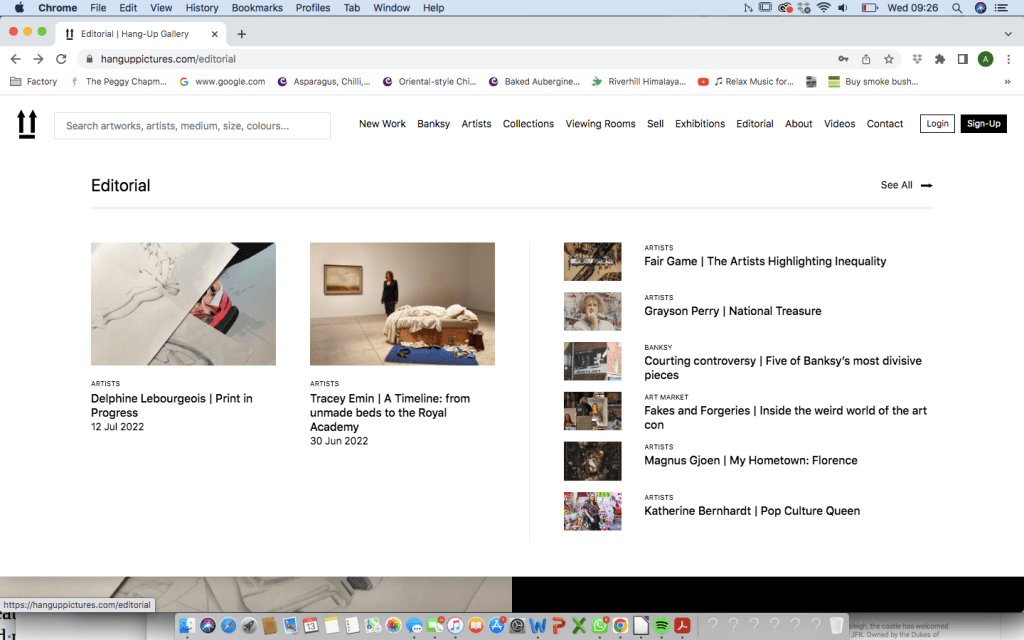
Task: Expand the Chrome tab search chevron
Action: tap(1007, 34)
